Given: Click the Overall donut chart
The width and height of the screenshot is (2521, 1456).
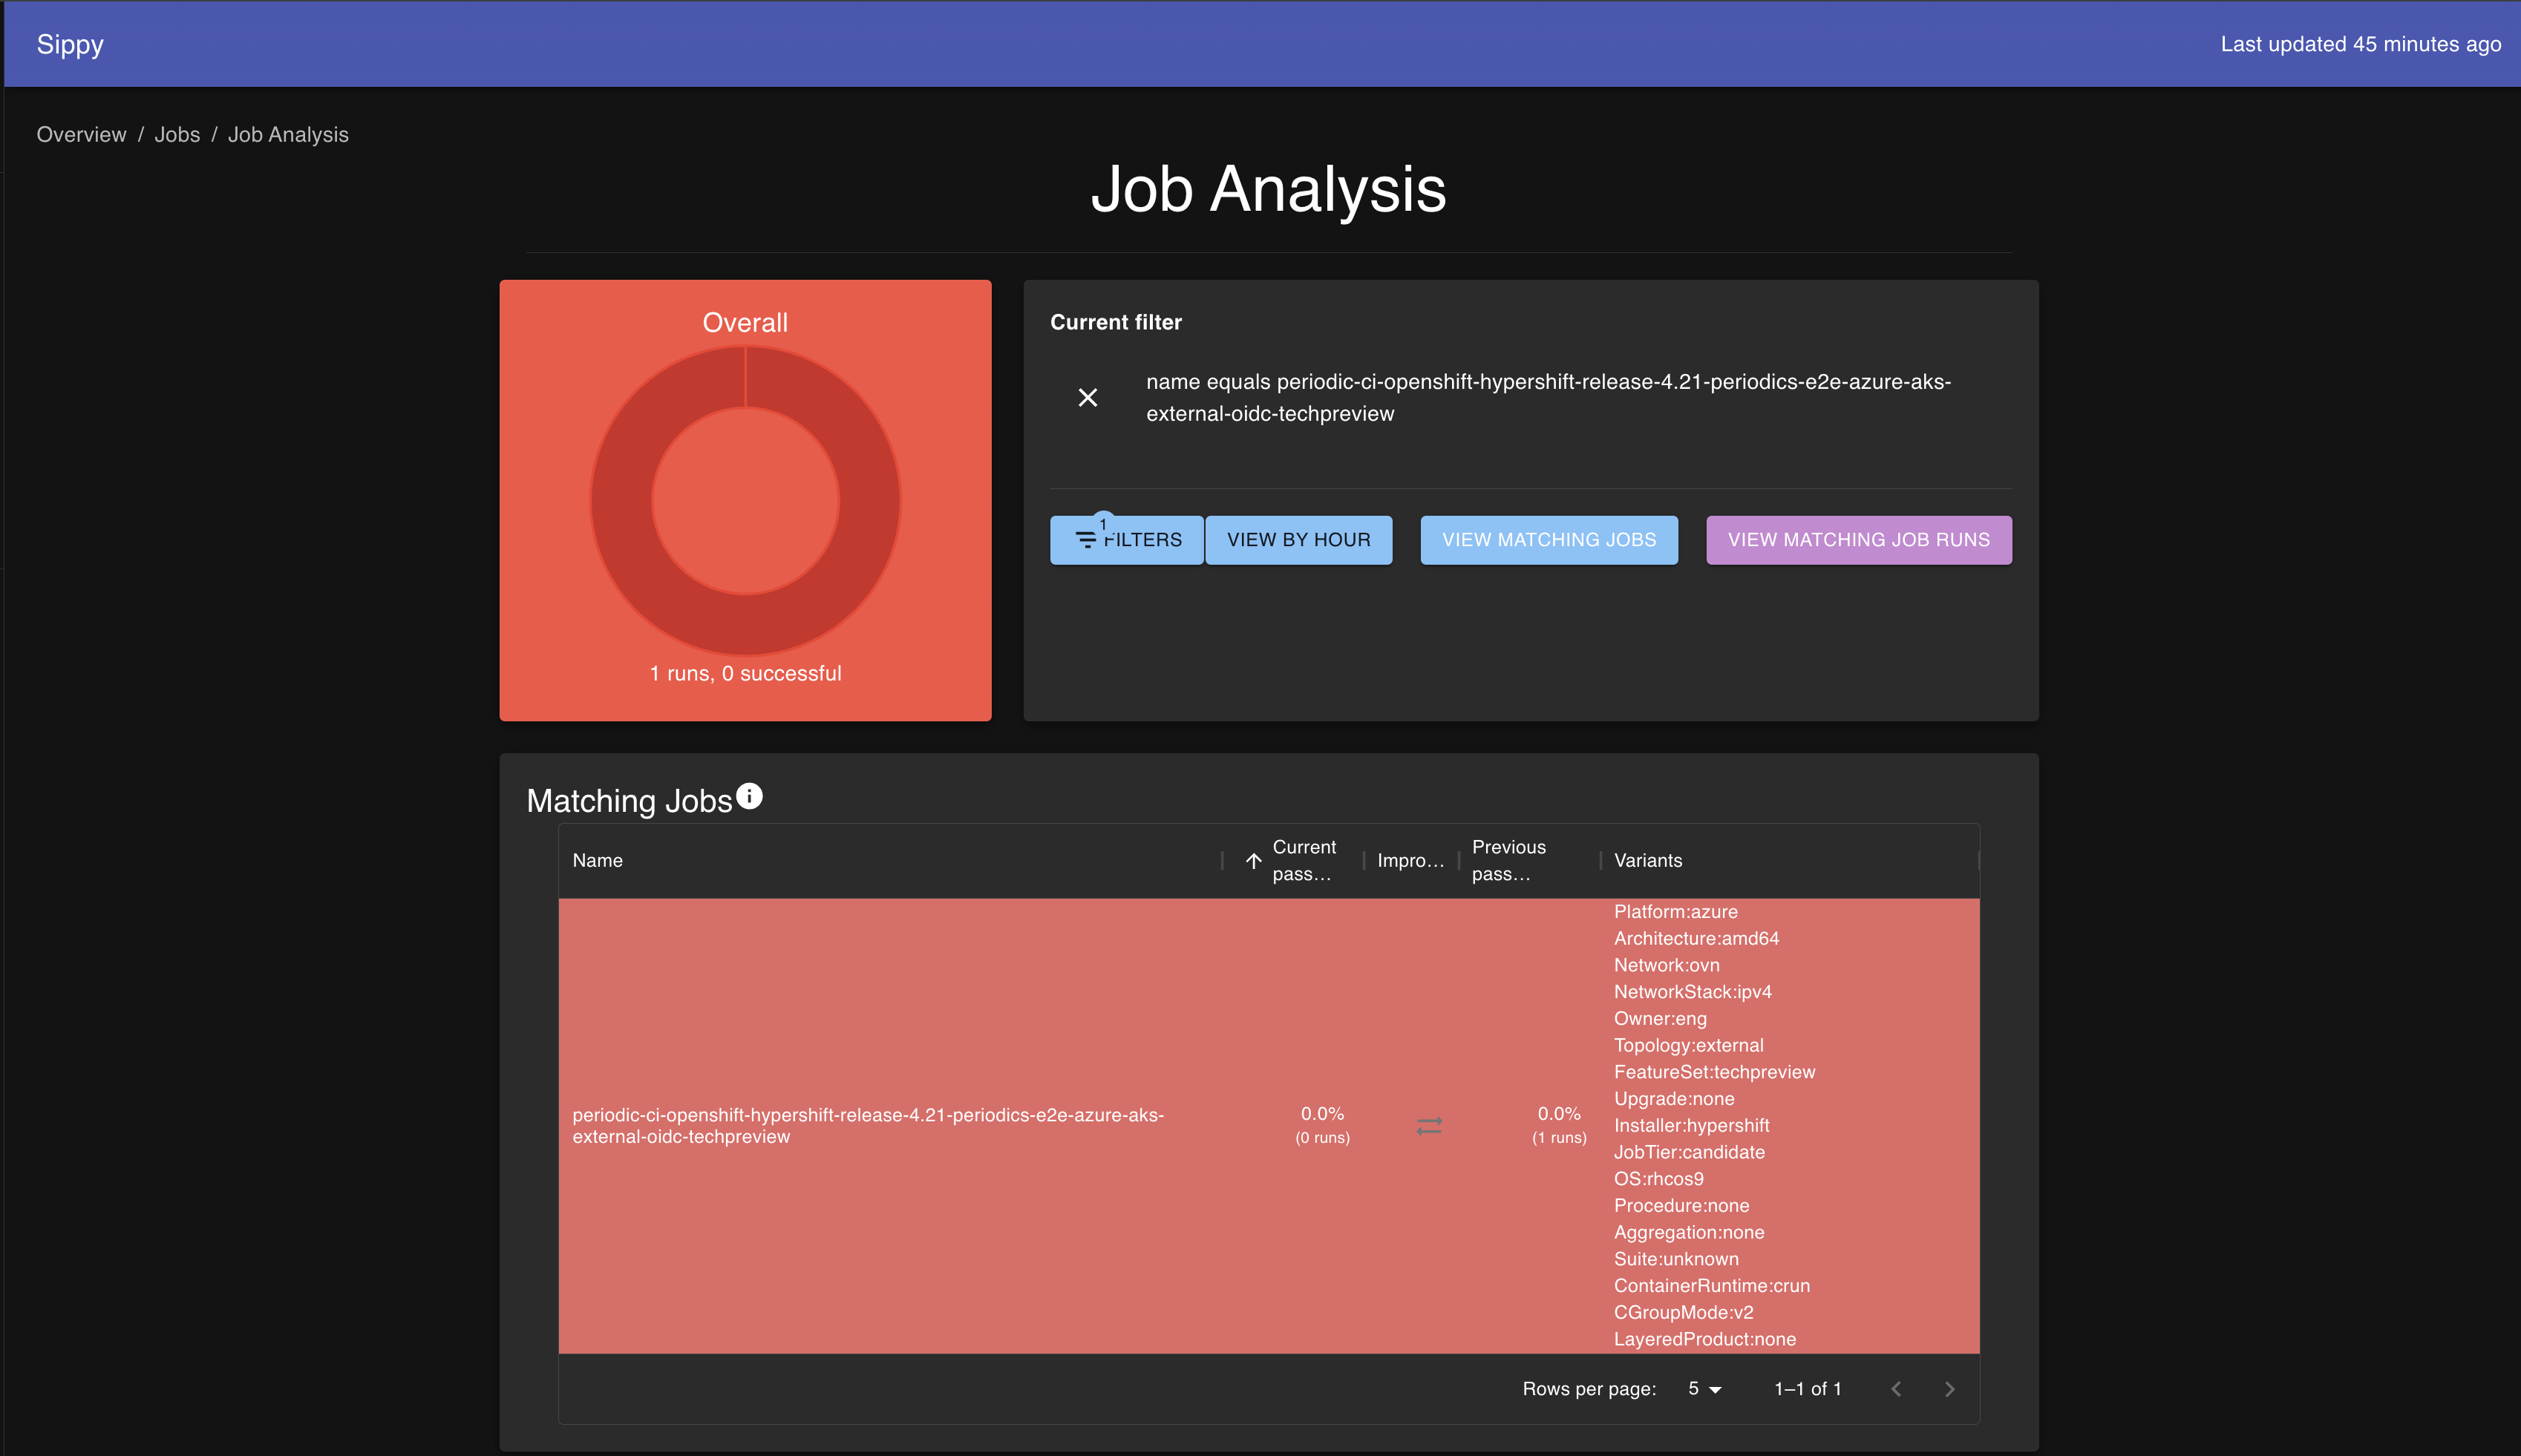Looking at the screenshot, I should [745, 500].
